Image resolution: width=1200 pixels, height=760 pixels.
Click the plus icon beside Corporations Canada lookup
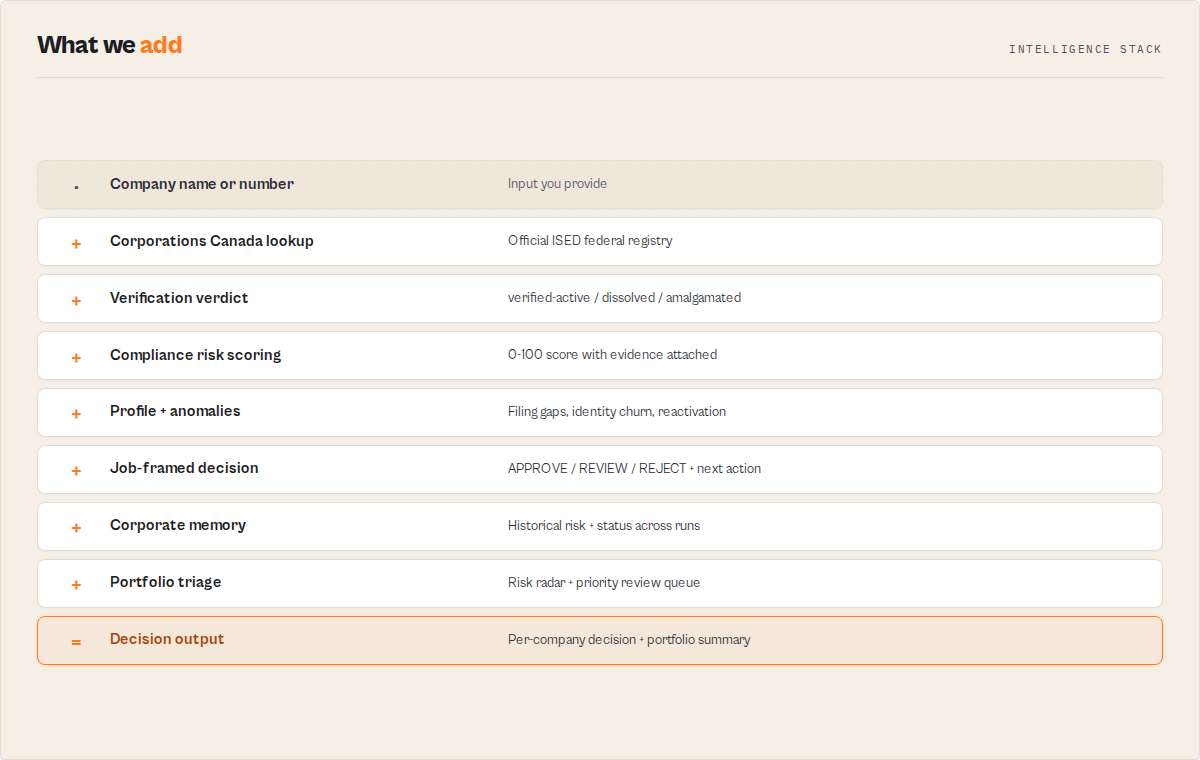click(x=76, y=243)
